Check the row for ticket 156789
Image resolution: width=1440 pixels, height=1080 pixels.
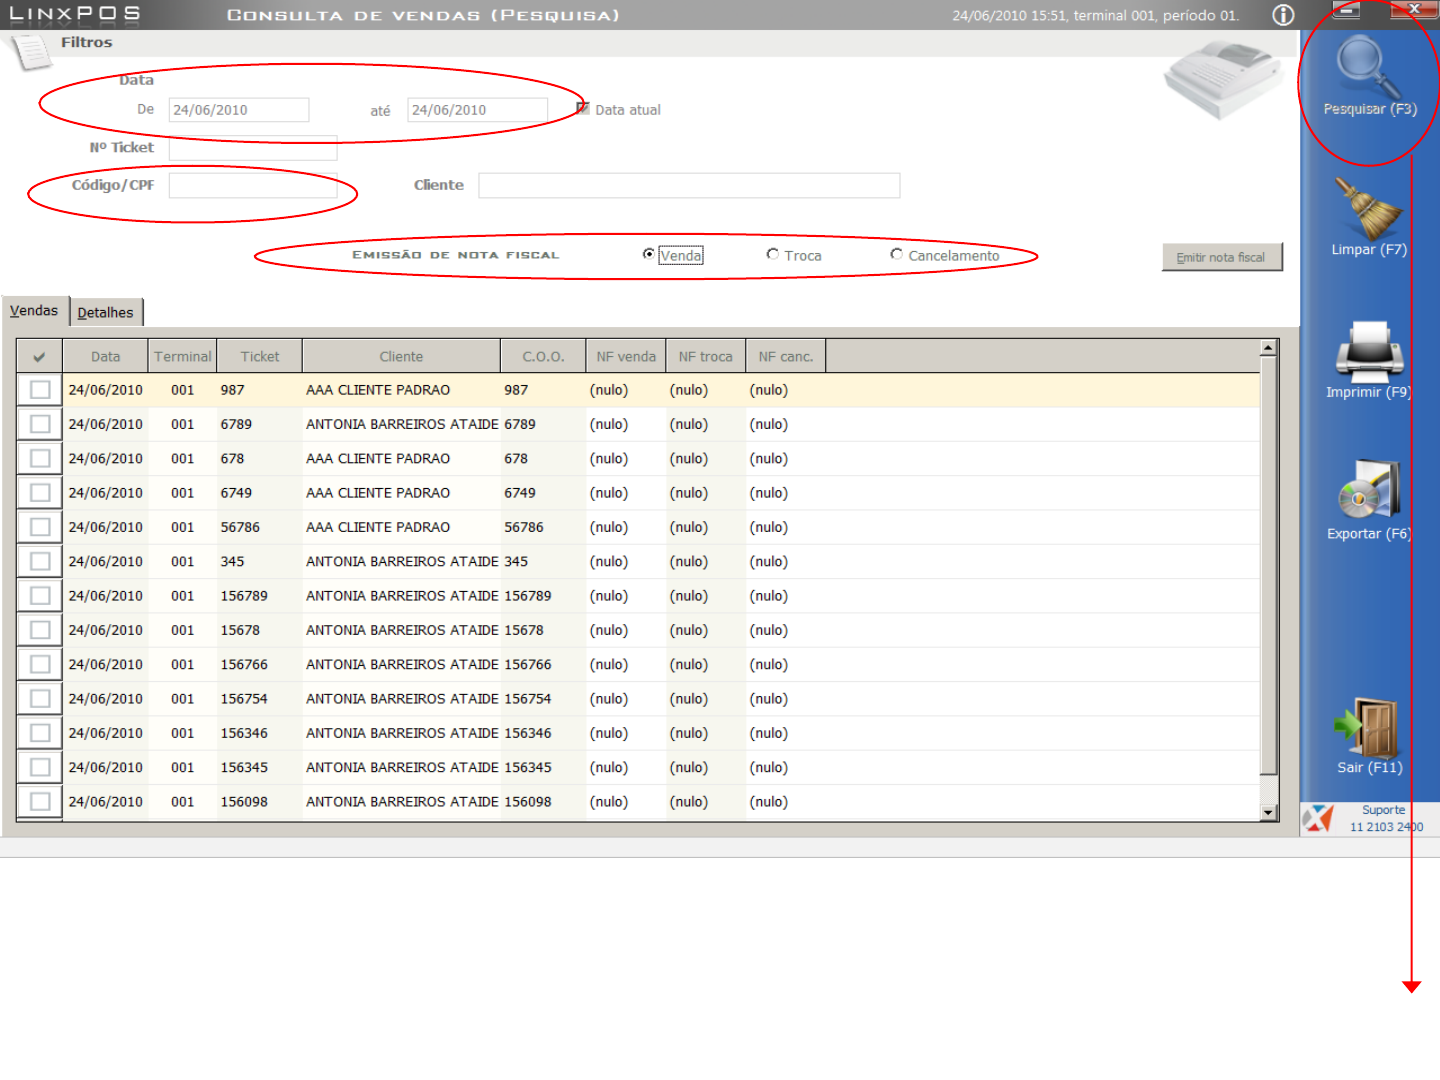(40, 596)
